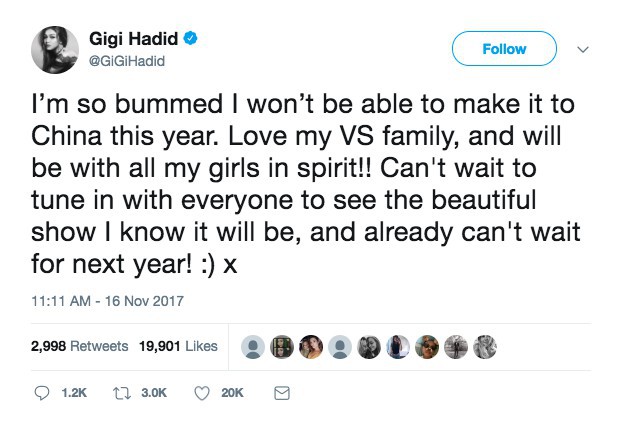Click the 20K like count
Image resolution: width=623 pixels, height=423 pixels.
pos(232,394)
